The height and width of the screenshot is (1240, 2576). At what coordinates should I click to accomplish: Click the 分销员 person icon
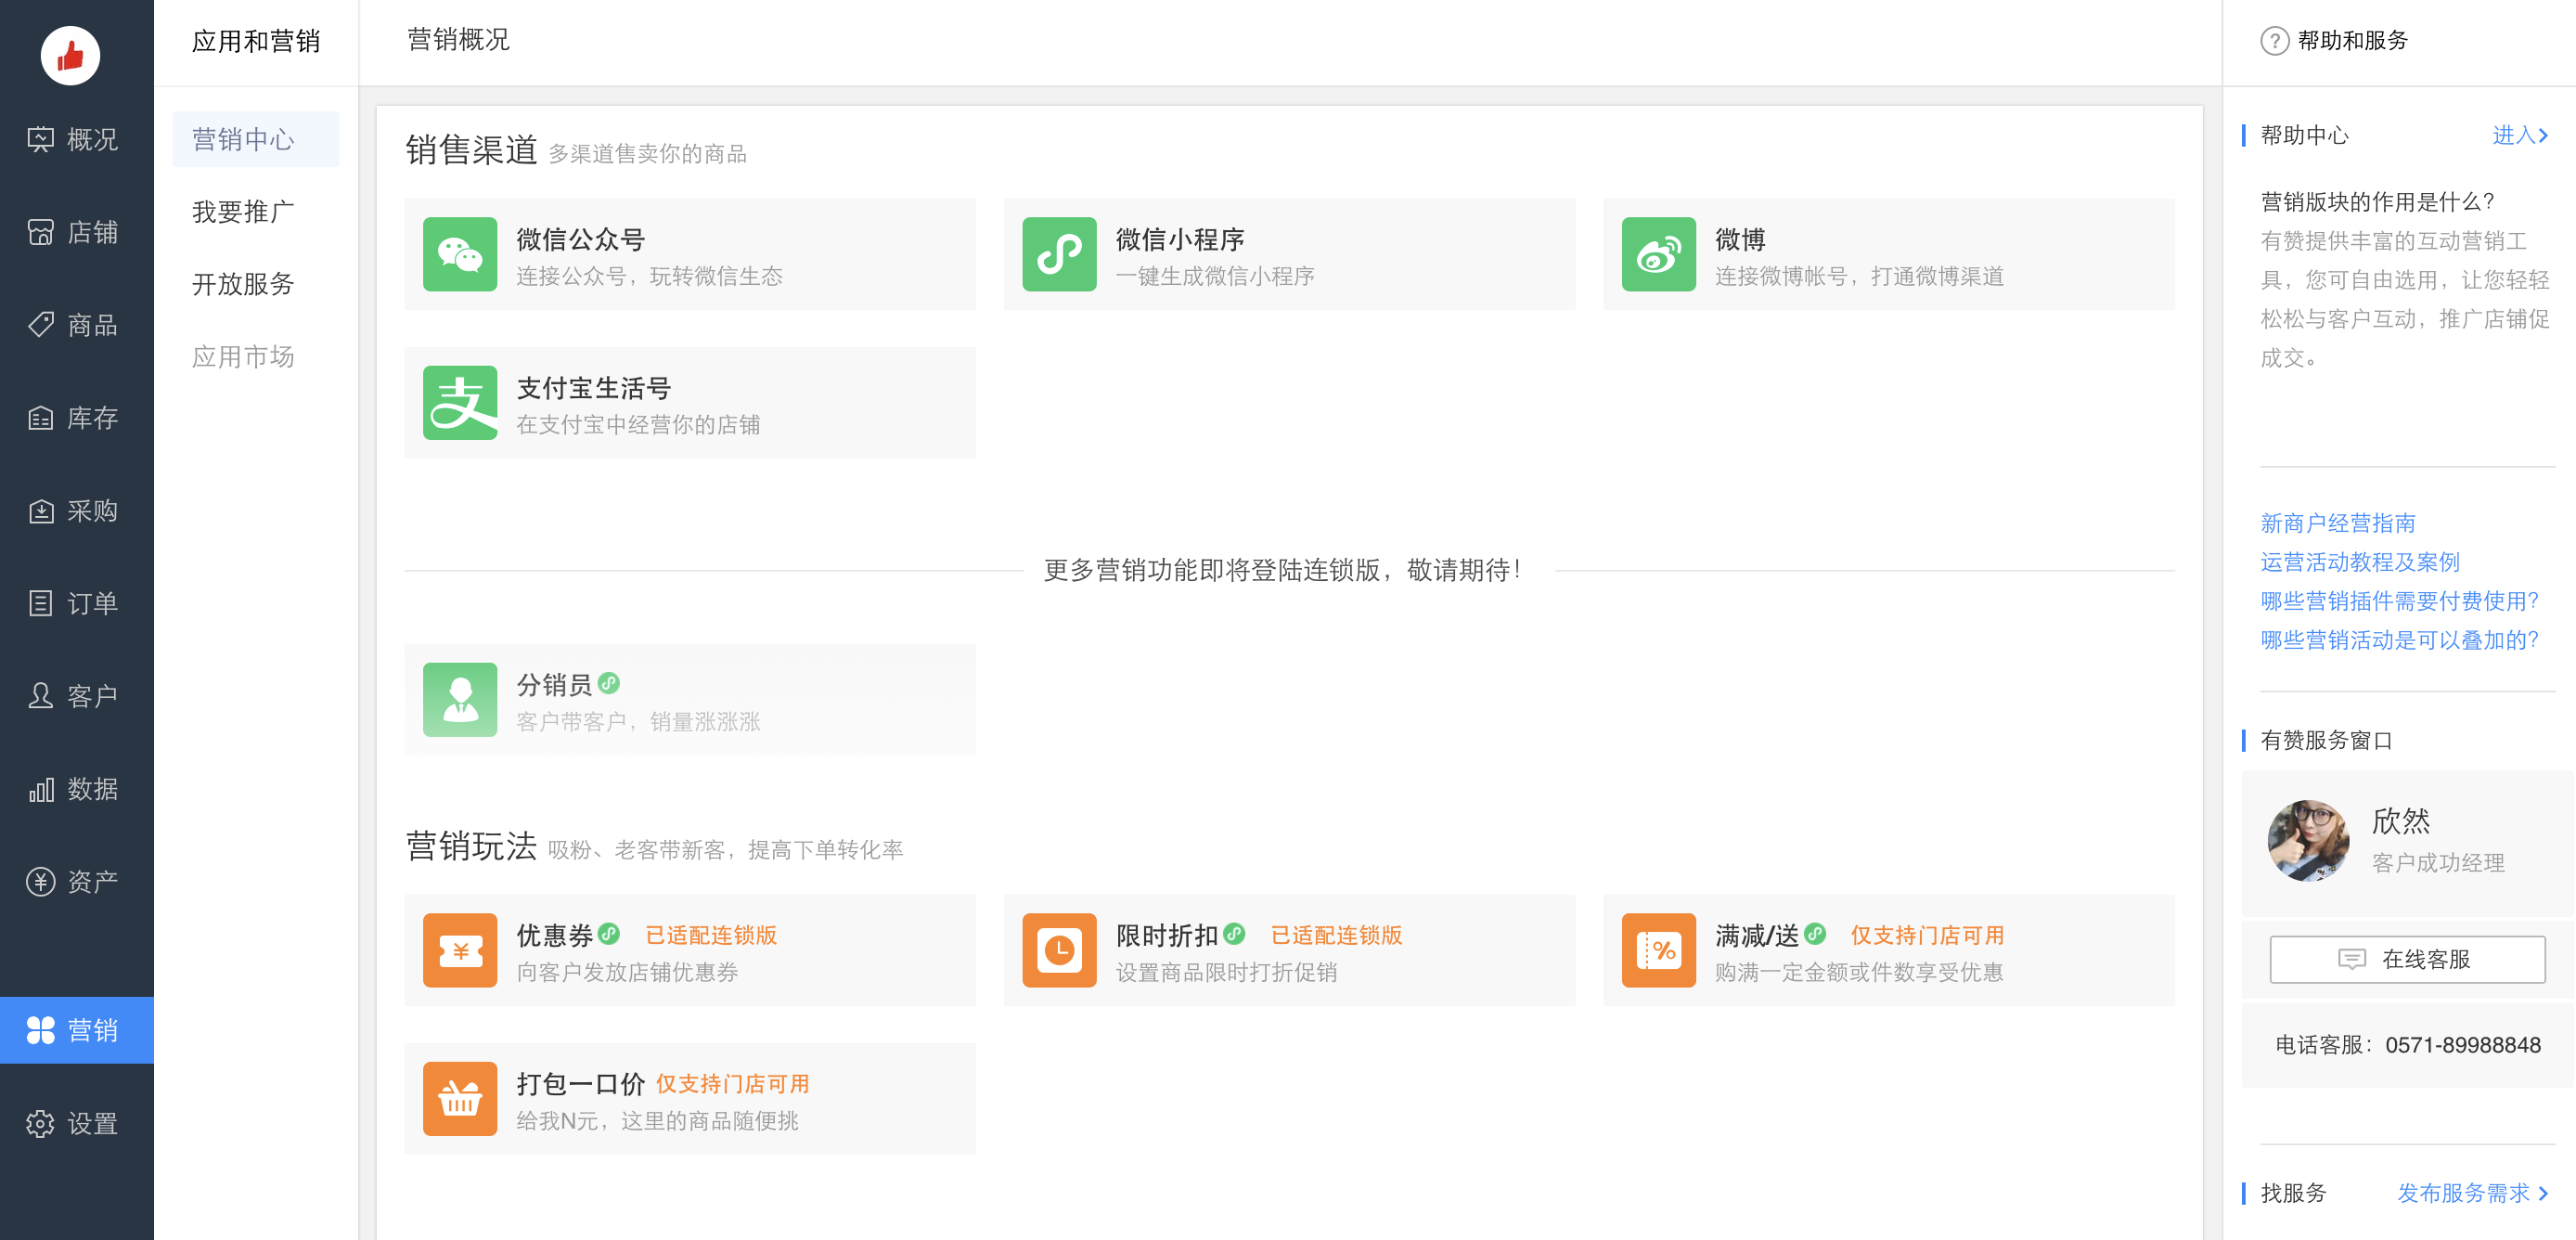[460, 700]
